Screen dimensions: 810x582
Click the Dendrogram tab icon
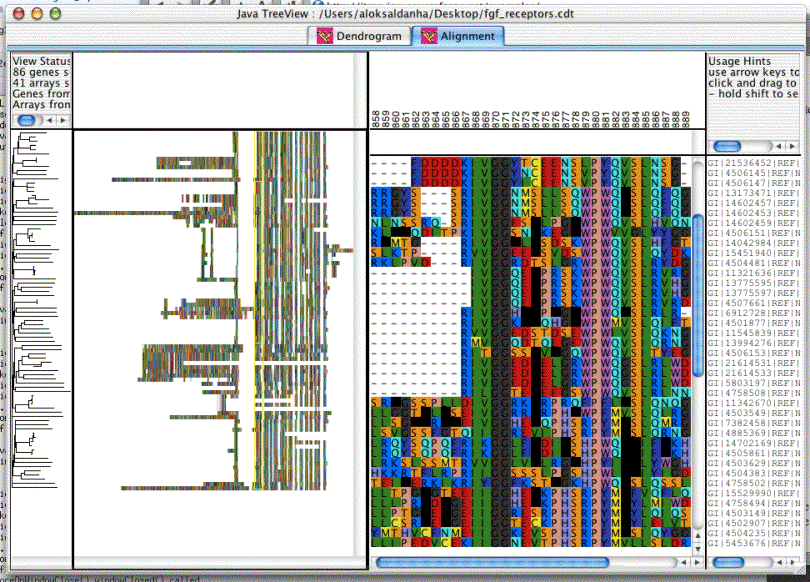[324, 36]
